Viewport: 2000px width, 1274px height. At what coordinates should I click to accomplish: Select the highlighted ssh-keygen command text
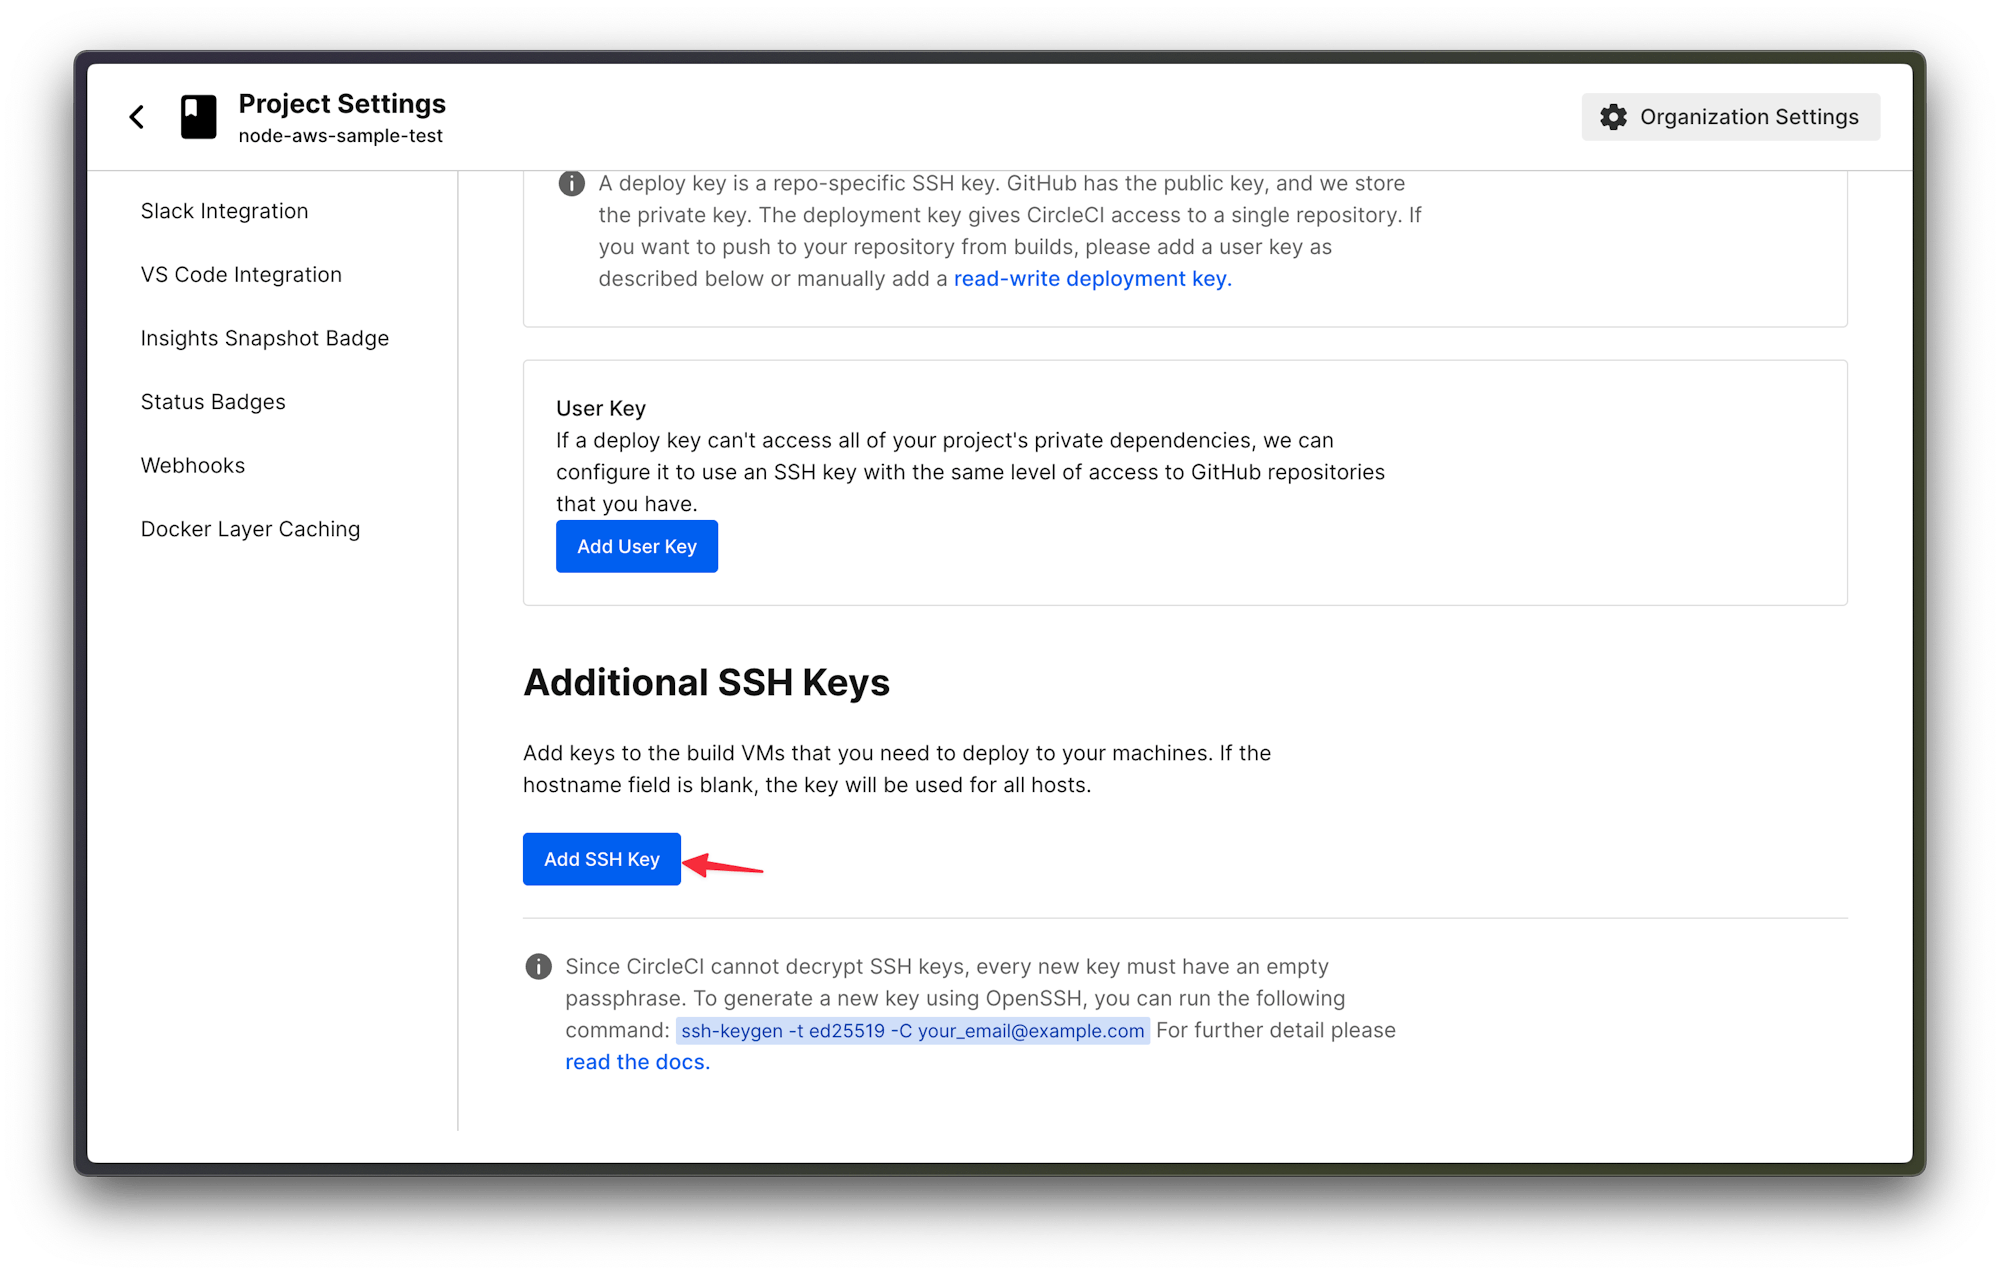(913, 1030)
